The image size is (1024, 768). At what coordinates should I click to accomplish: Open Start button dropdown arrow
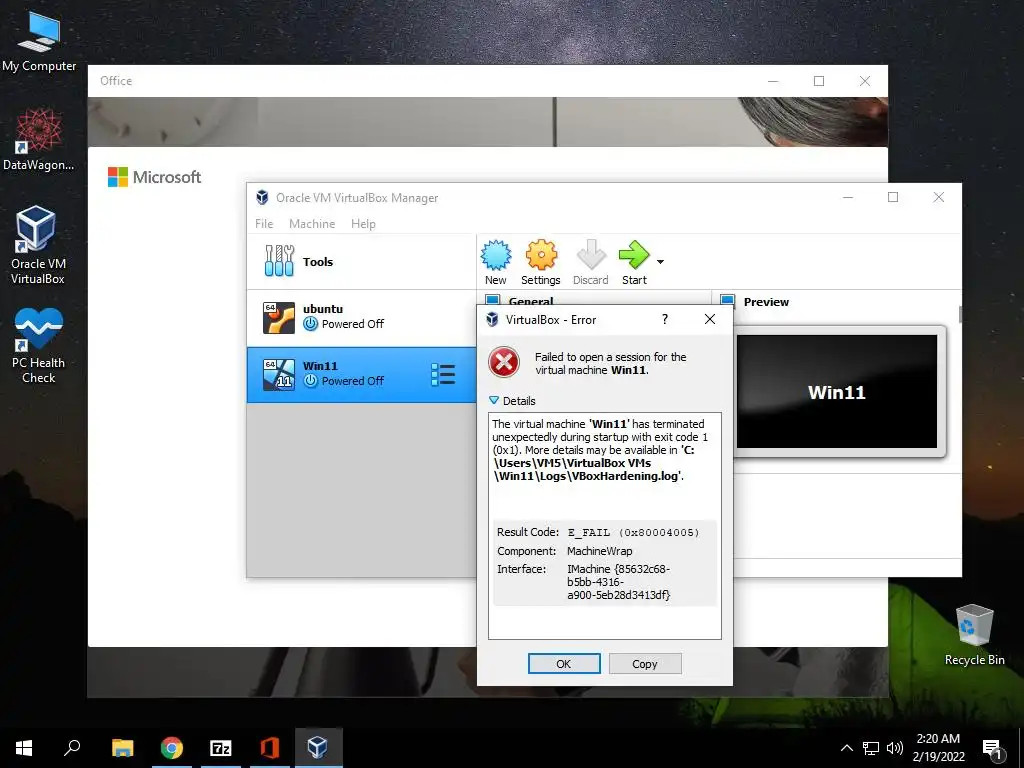pos(660,262)
